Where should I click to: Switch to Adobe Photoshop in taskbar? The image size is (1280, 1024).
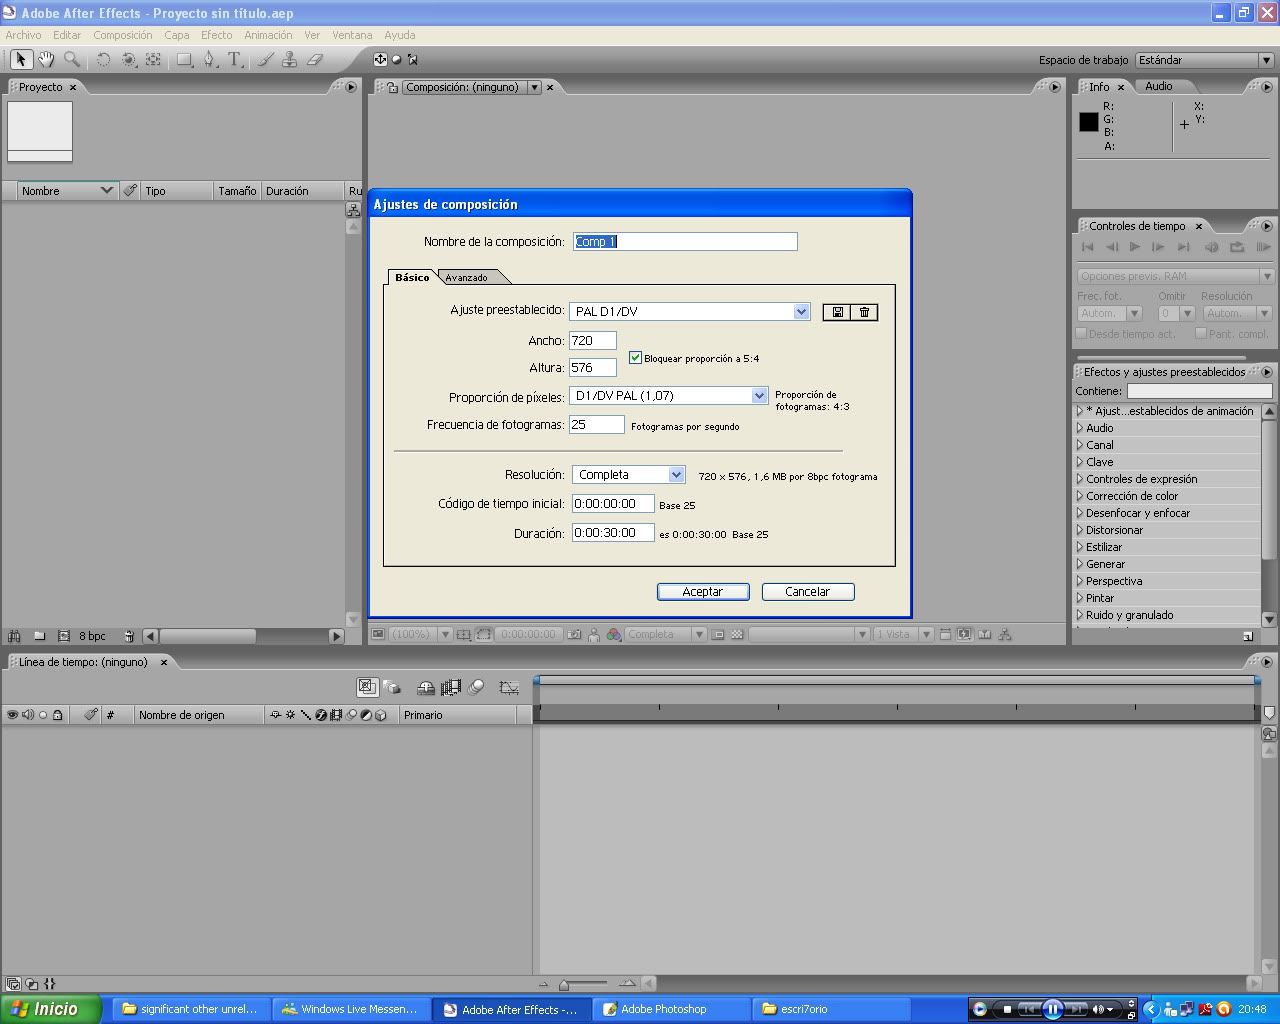point(672,1009)
